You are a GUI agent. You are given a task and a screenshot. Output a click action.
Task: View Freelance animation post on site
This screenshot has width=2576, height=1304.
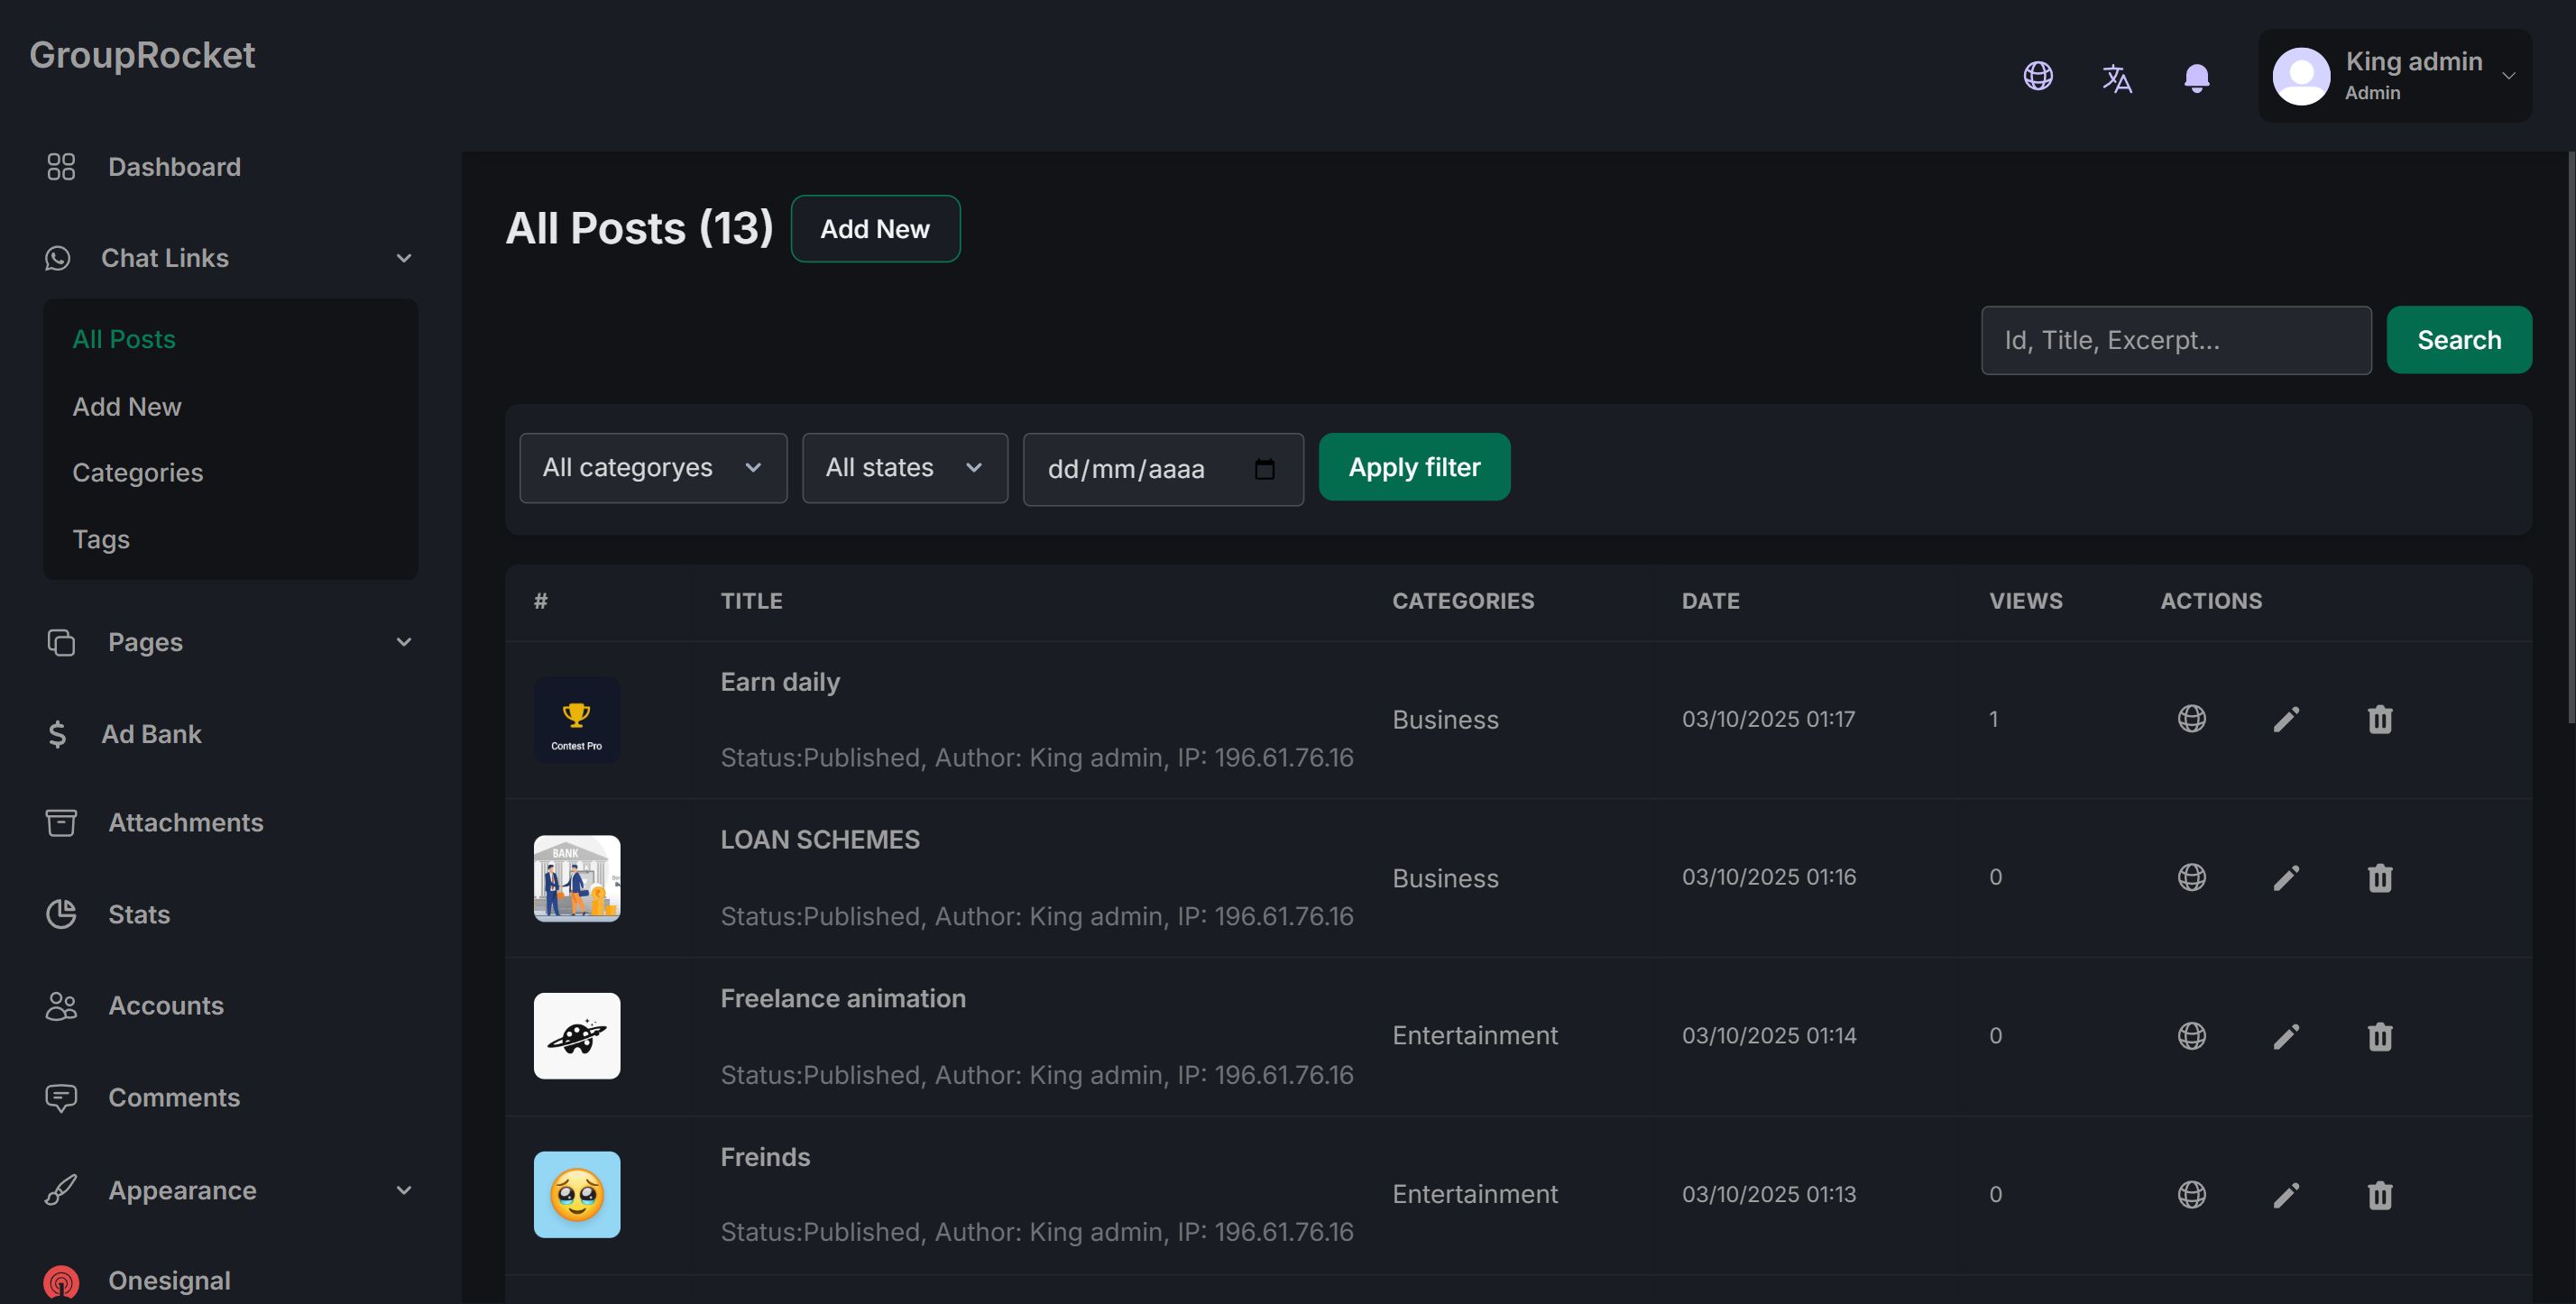pyautogui.click(x=2191, y=1036)
